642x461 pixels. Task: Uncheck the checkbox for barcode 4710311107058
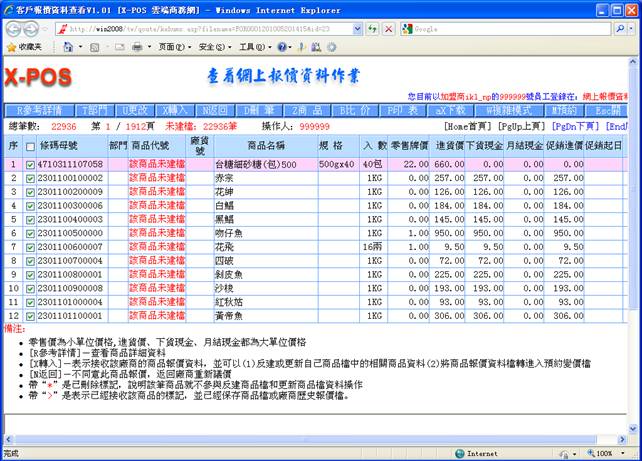coord(31,164)
